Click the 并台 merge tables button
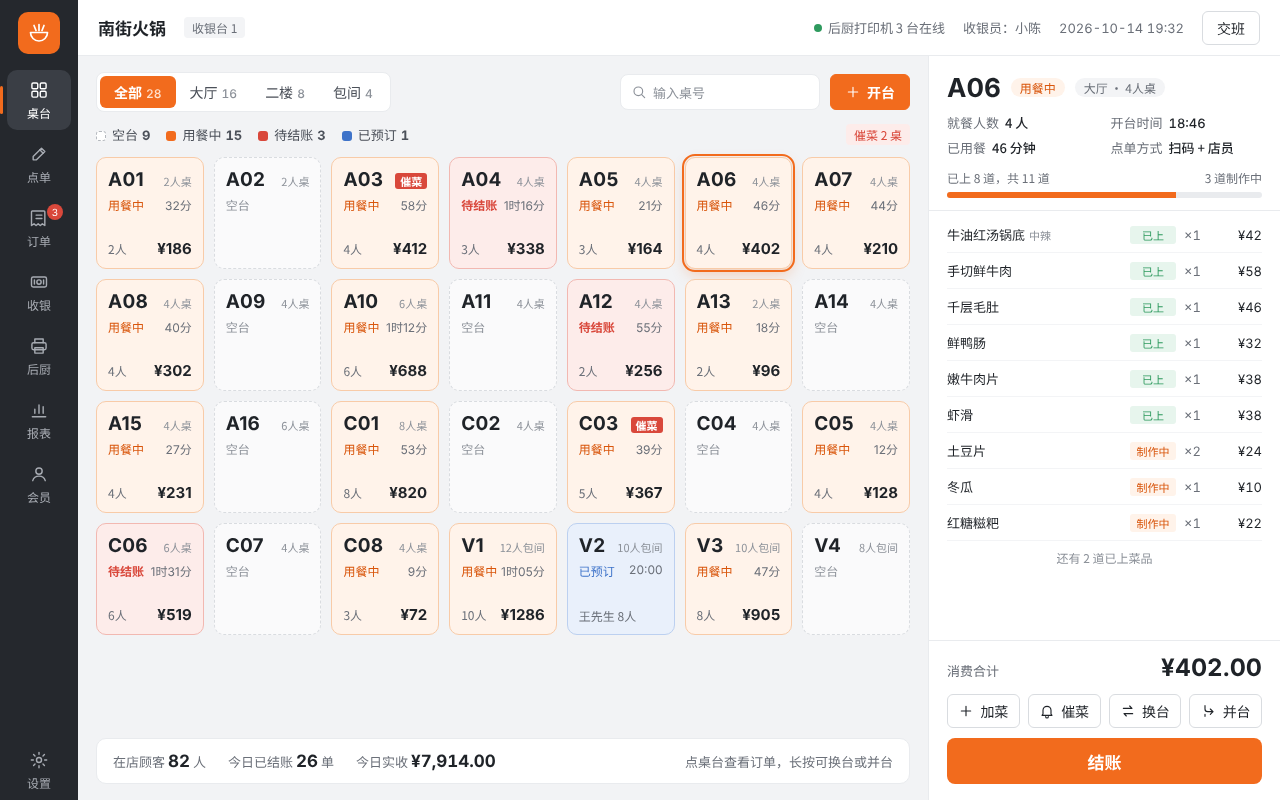 pyautogui.click(x=1225, y=711)
